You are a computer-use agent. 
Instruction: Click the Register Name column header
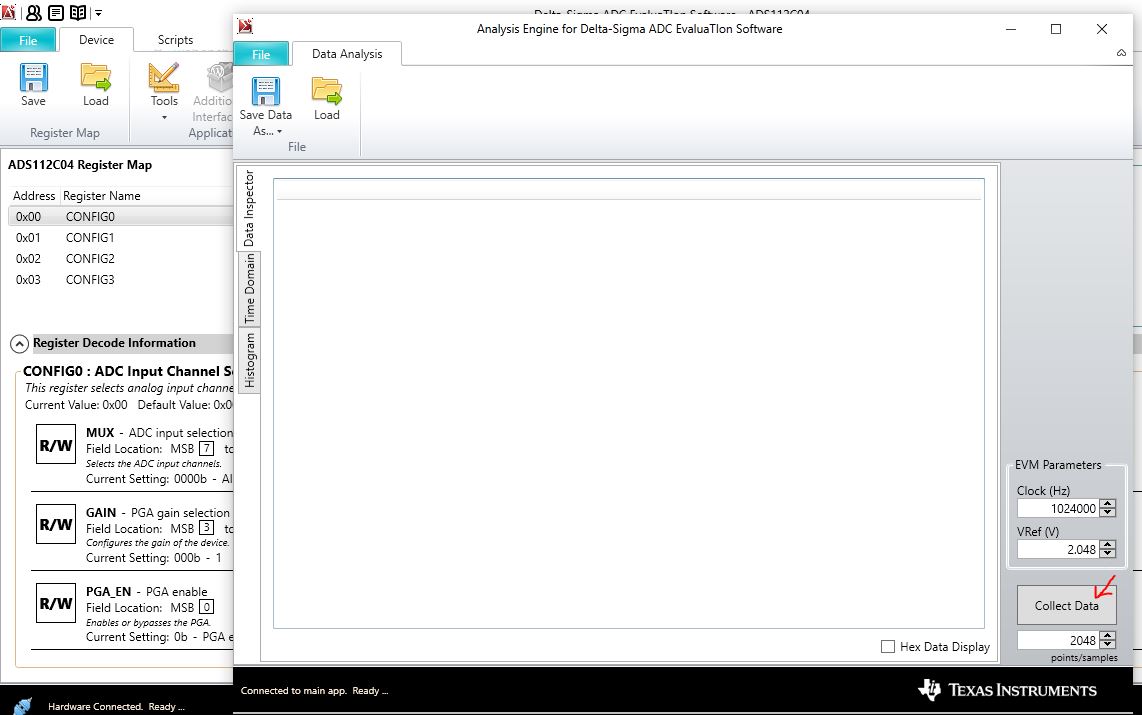(x=102, y=196)
